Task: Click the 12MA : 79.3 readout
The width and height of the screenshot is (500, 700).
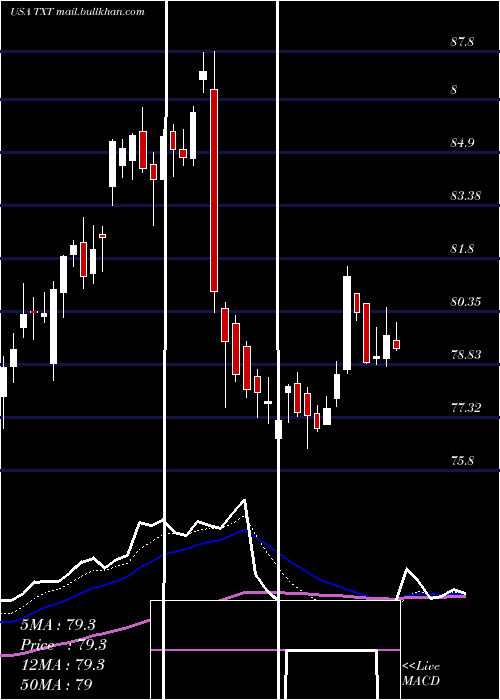Action: [62, 665]
